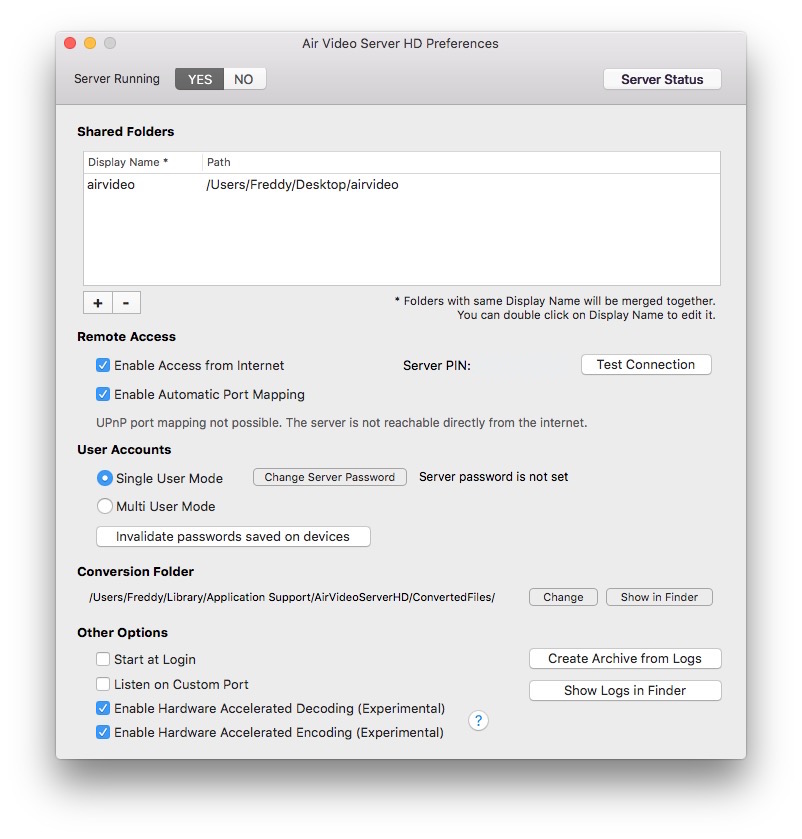Screen dimensions: 802x839
Task: Select Single User Mode radio button
Action: 104,478
